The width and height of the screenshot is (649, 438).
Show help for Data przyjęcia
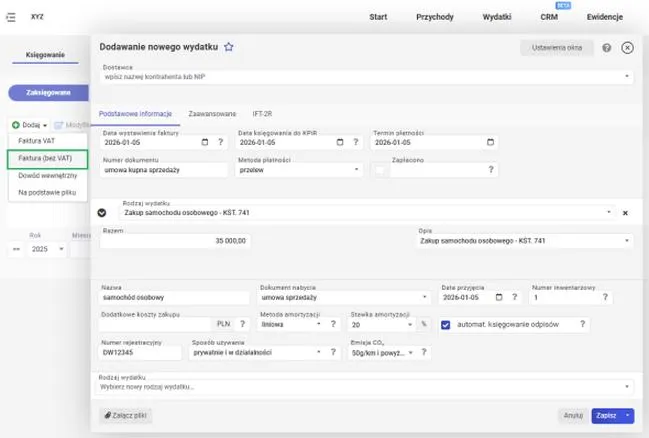pos(514,297)
